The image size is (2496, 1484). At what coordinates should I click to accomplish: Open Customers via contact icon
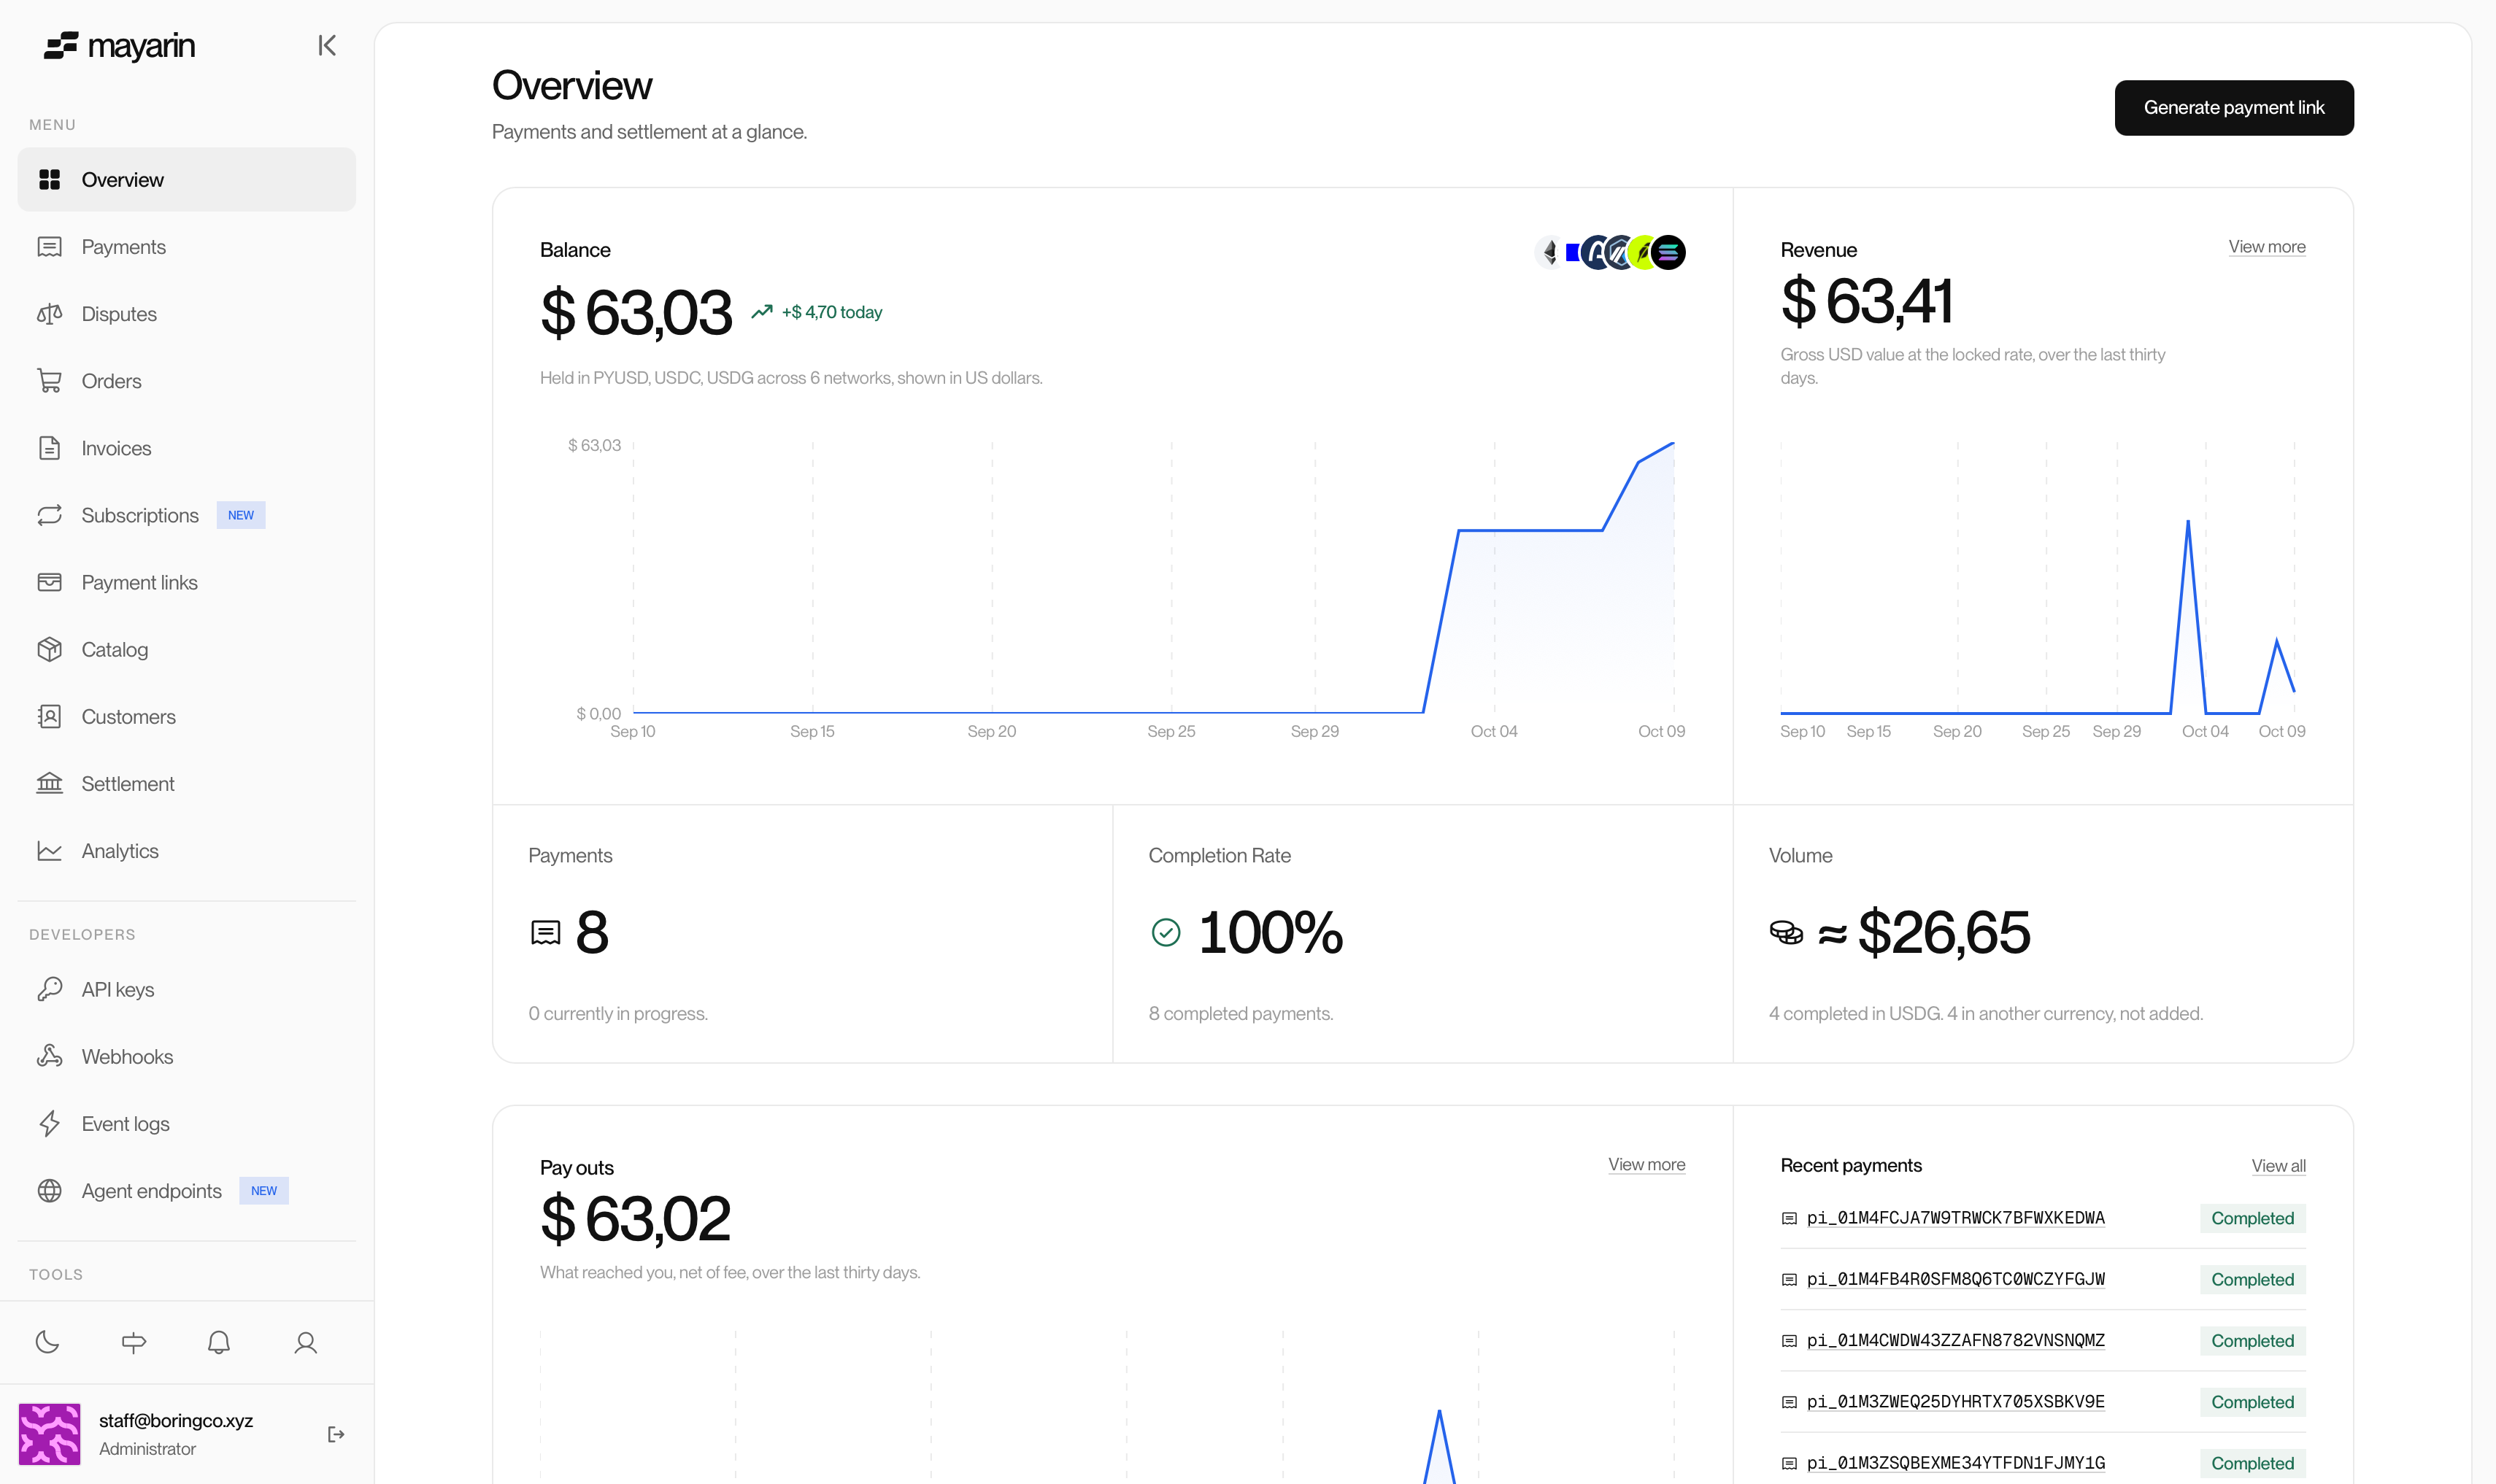tap(49, 716)
